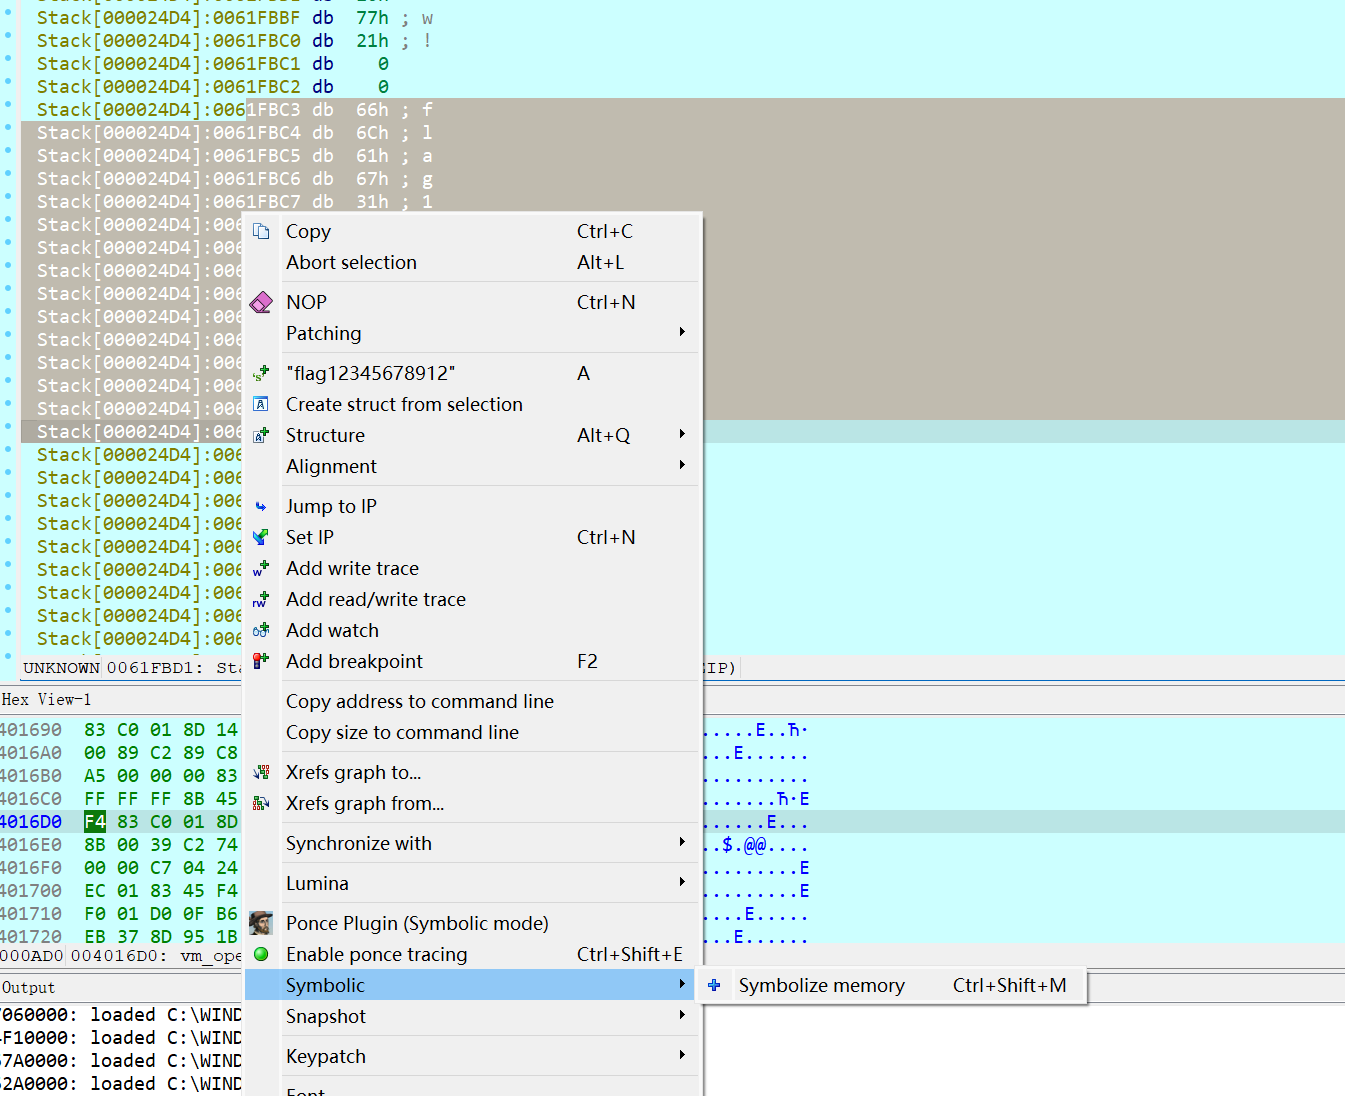The width and height of the screenshot is (1345, 1096).
Task: Click value 21h on Stack line 0061FBC0
Action: coord(372,41)
